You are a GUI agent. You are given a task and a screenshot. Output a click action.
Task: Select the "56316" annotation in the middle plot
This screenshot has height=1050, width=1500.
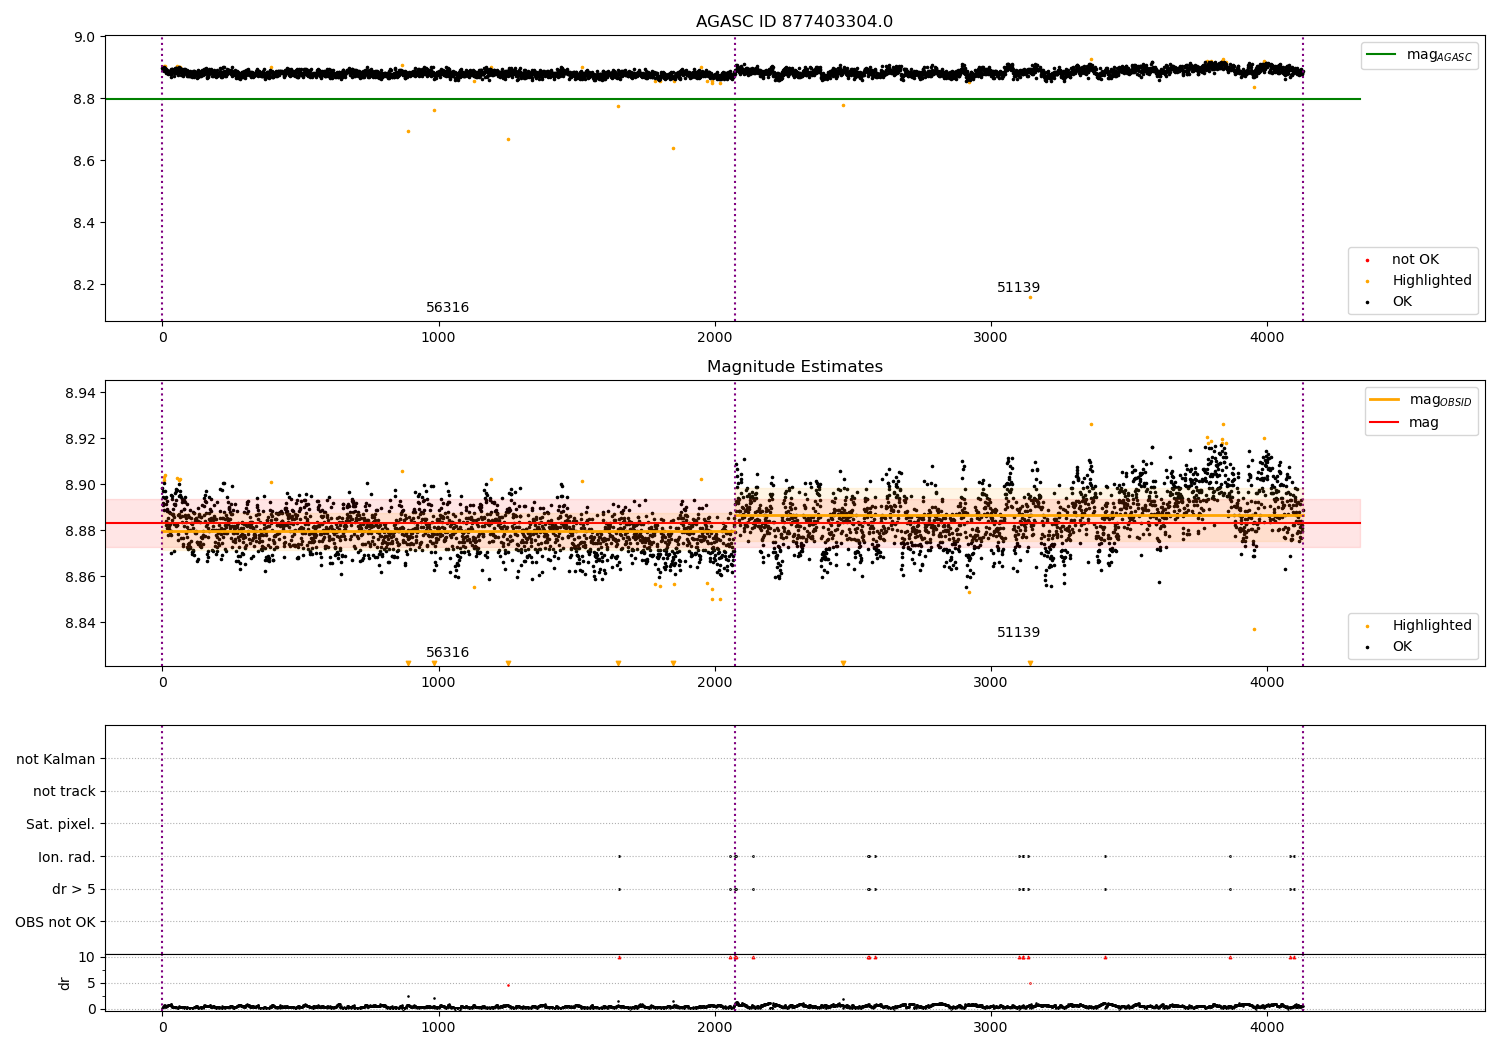[447, 653]
